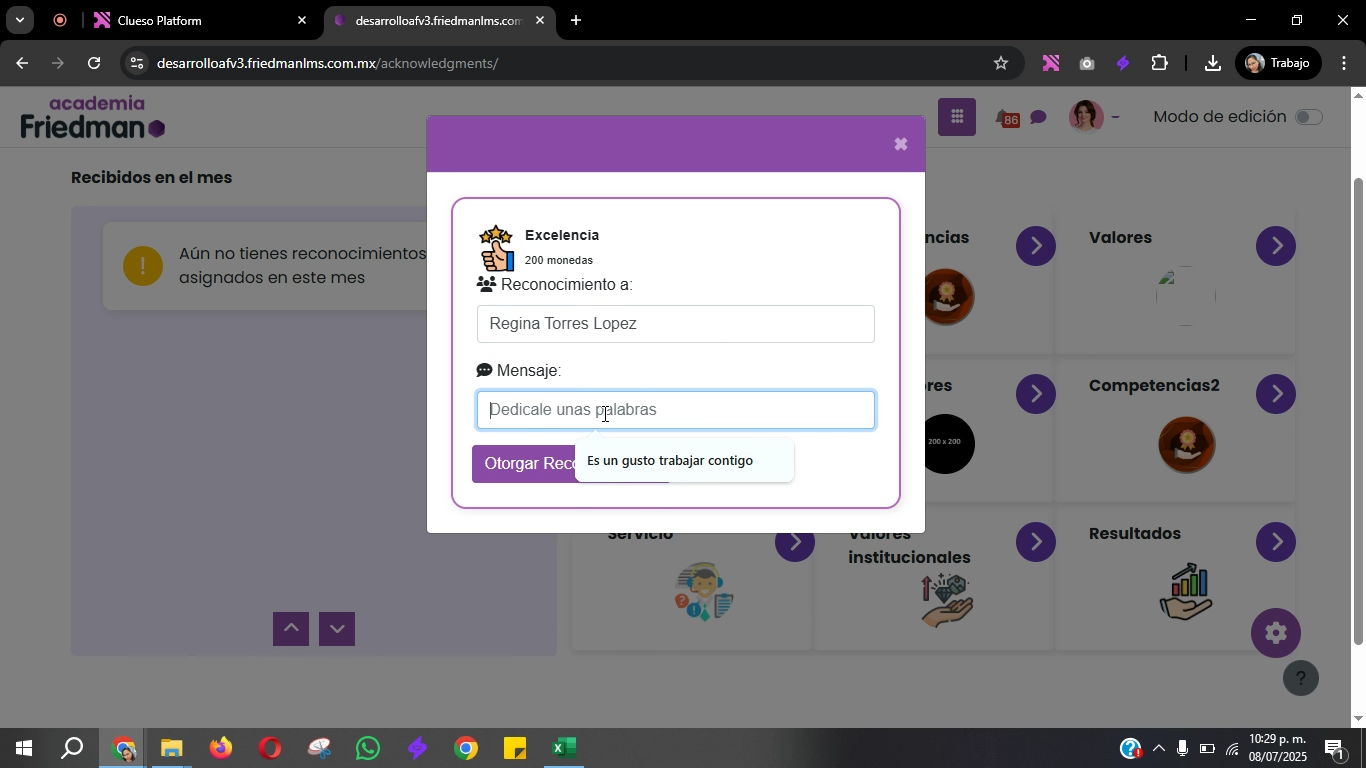Click the black 200 x 200 placeholder image
The width and height of the screenshot is (1366, 768).
click(947, 444)
